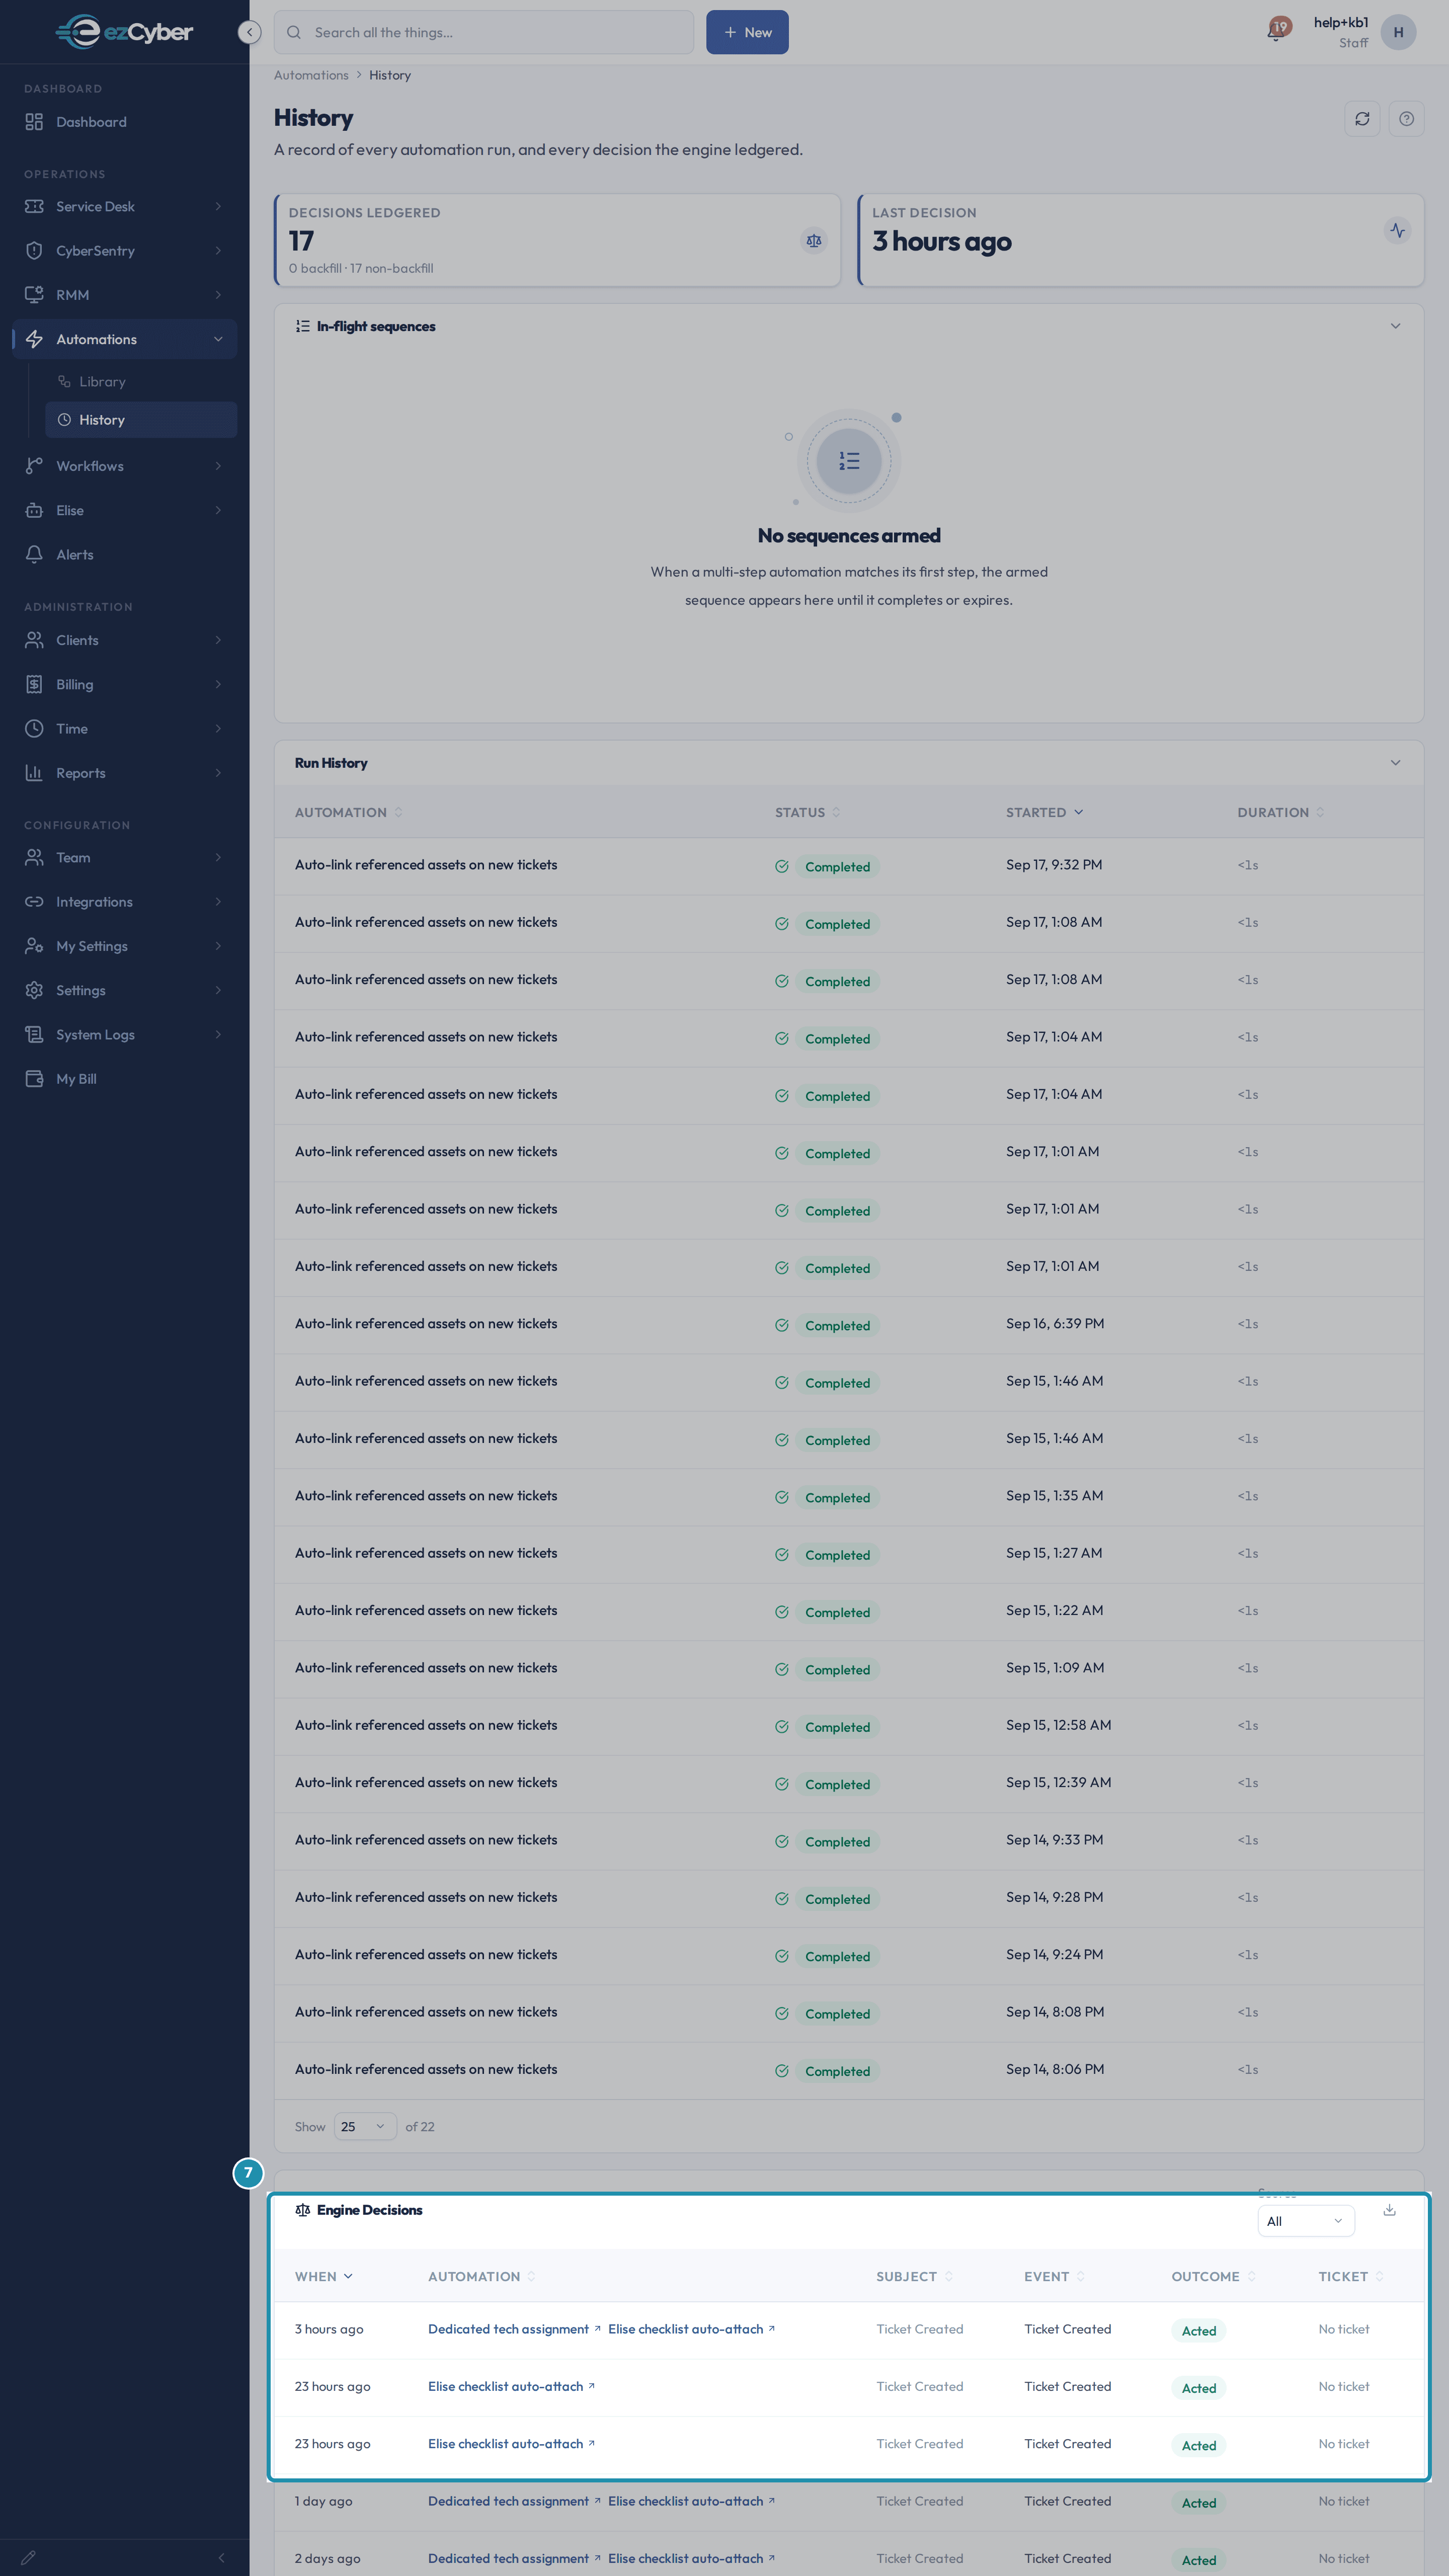
Task: Expand the Elise sidebar menu
Action: [124, 511]
